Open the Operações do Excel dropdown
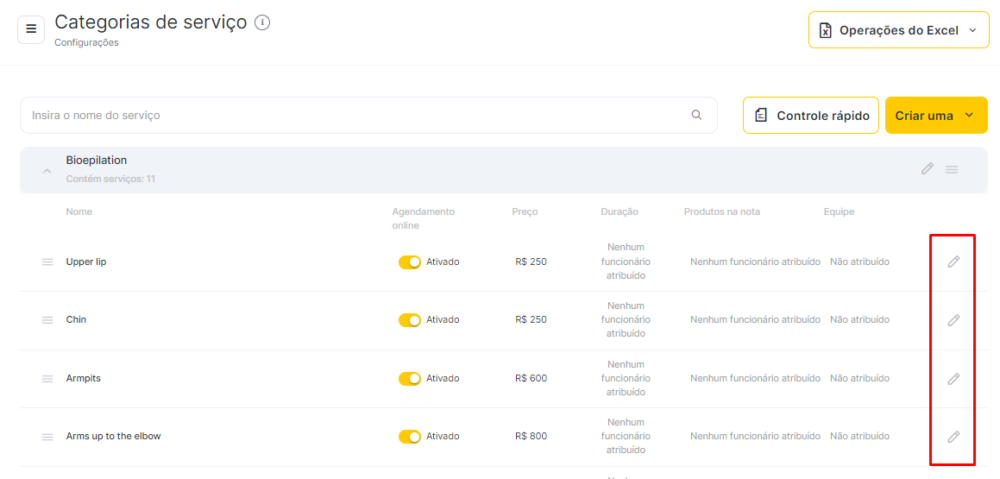Image resolution: width=1000 pixels, height=479 pixels. tap(899, 30)
